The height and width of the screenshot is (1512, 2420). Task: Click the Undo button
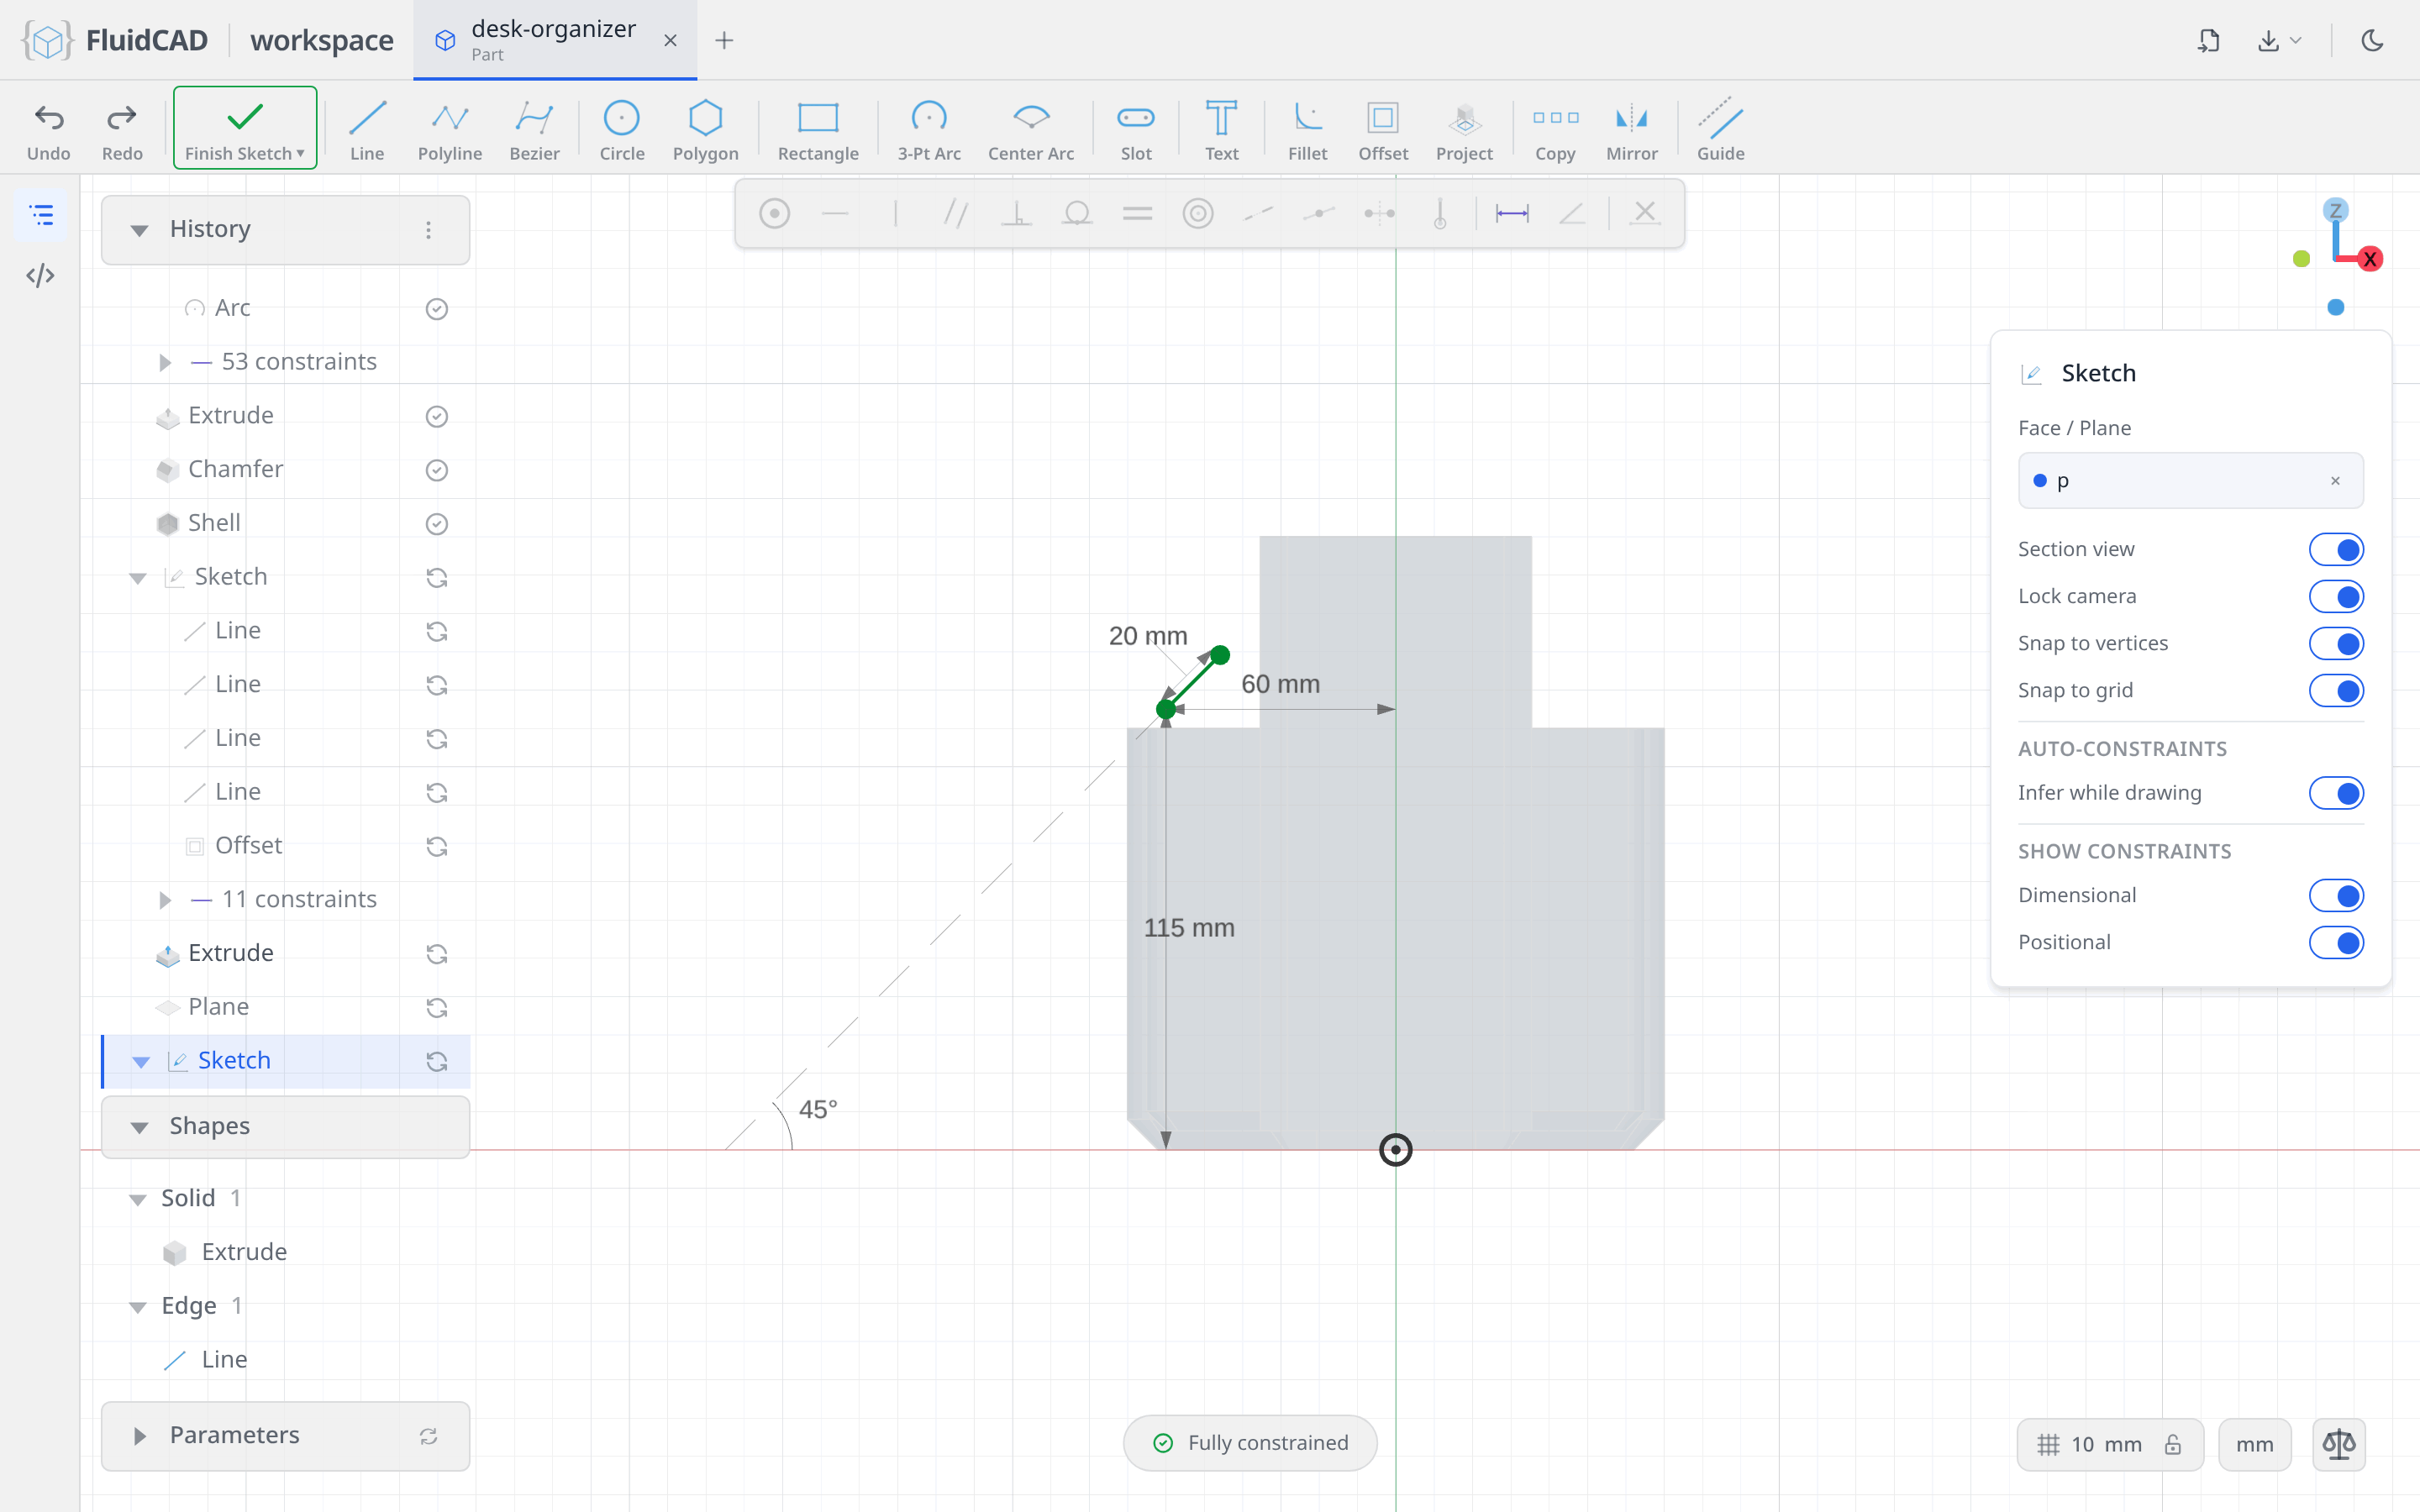48,129
